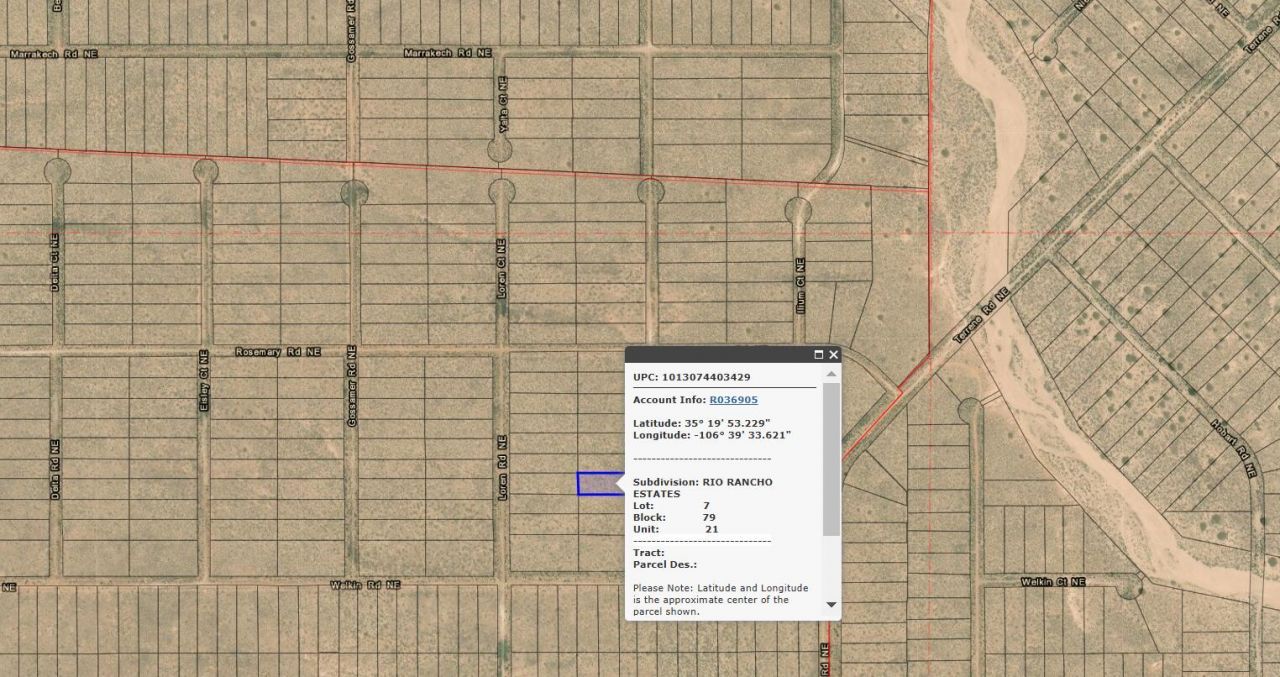Image resolution: width=1280 pixels, height=677 pixels.
Task: Close the parcel info popup
Action: (833, 355)
